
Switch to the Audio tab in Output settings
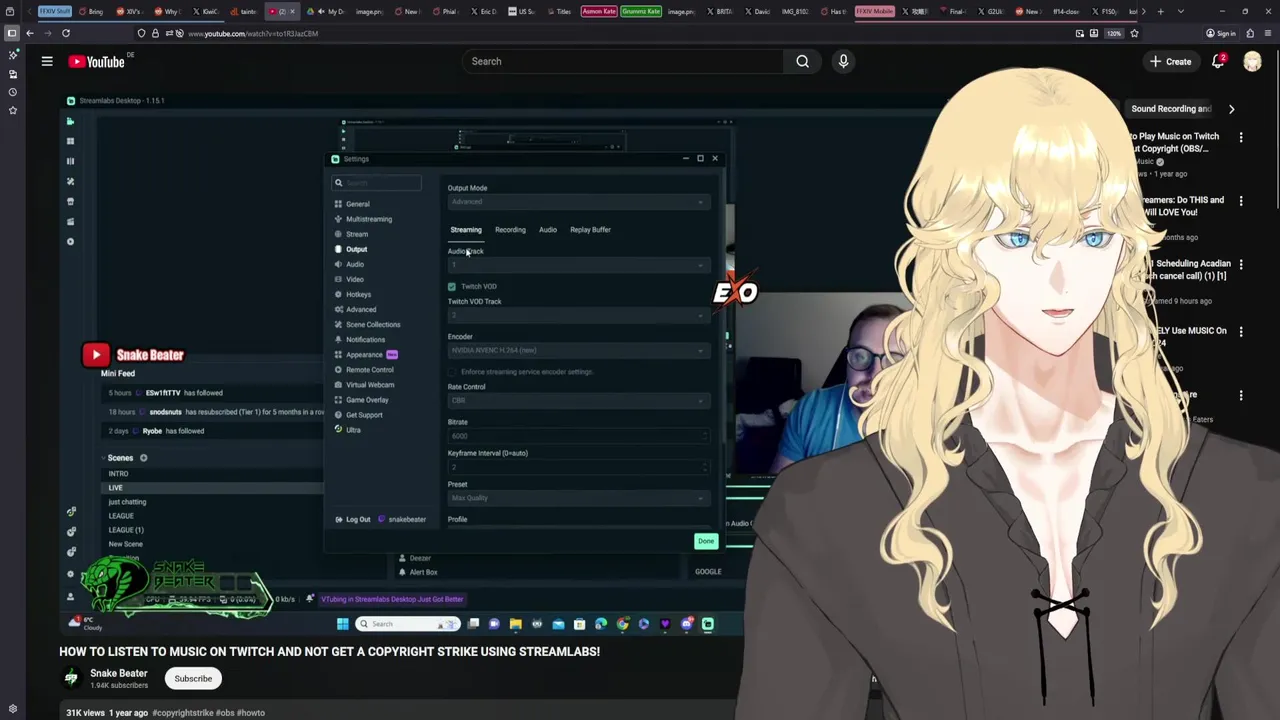point(548,230)
